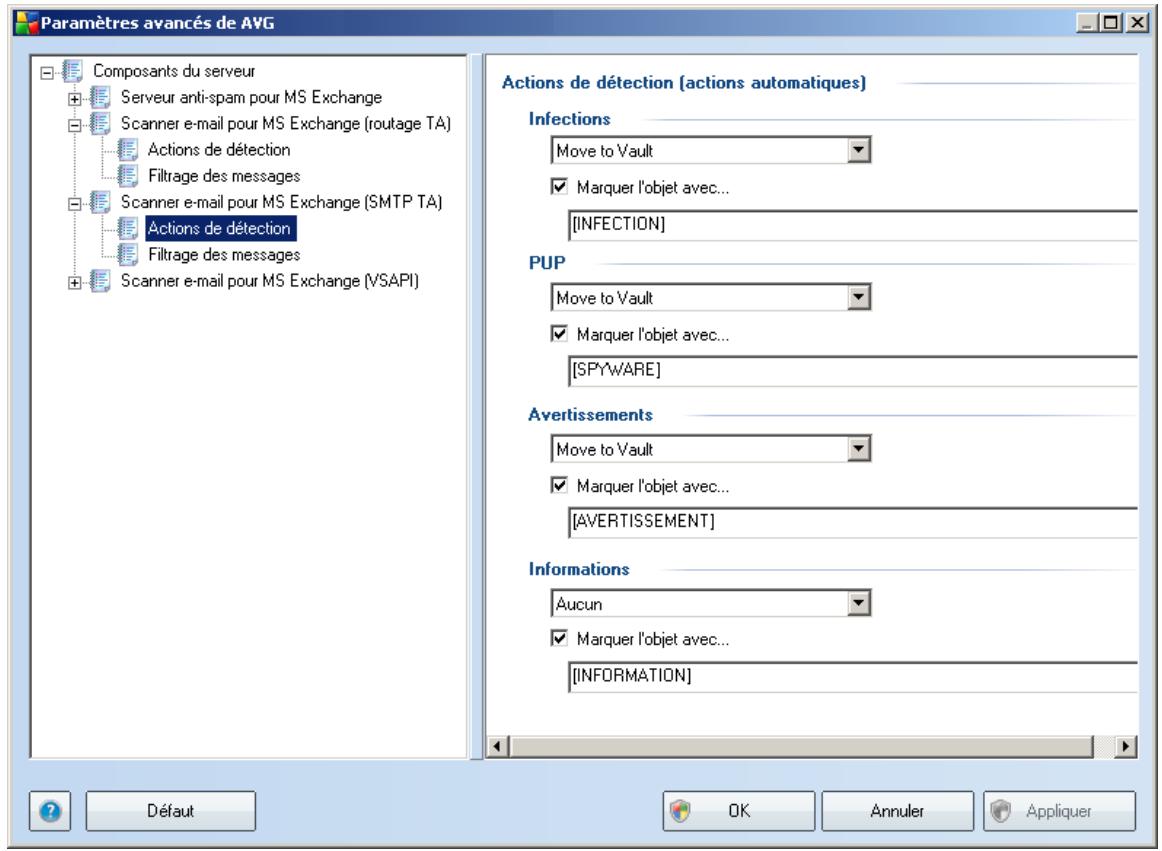This screenshot has height=851, width=1162.
Task: Uncheck Marquer l'objet avec under Informations
Action: tap(560, 638)
